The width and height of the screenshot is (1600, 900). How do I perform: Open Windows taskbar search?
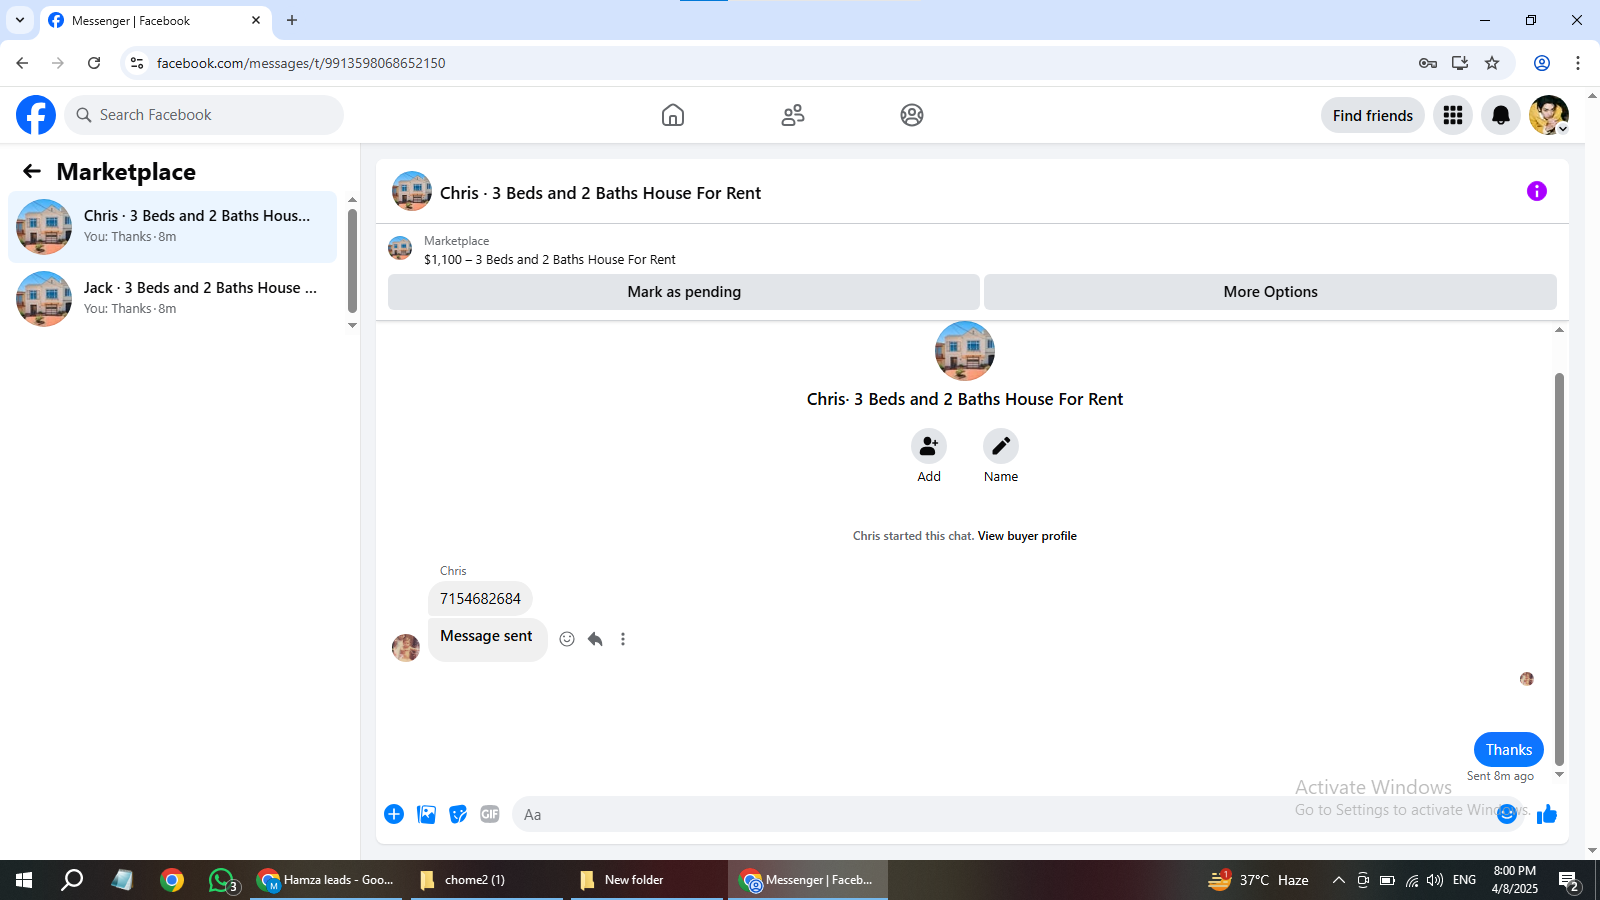(72, 880)
